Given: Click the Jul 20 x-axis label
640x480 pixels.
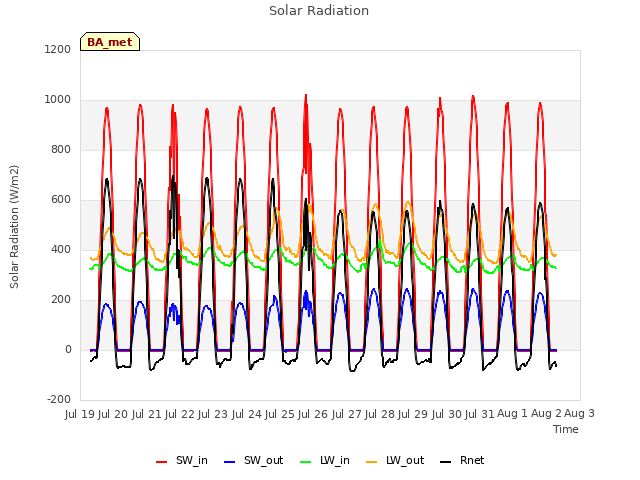Looking at the screenshot, I should pos(113,414).
